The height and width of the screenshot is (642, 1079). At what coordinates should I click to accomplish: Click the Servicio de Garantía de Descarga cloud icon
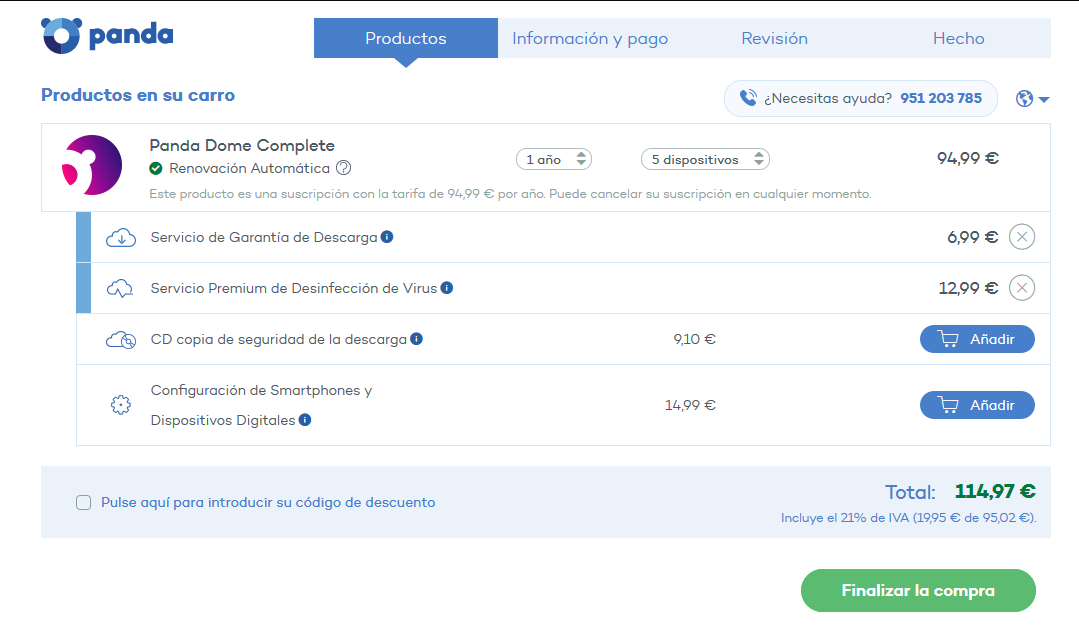(120, 238)
